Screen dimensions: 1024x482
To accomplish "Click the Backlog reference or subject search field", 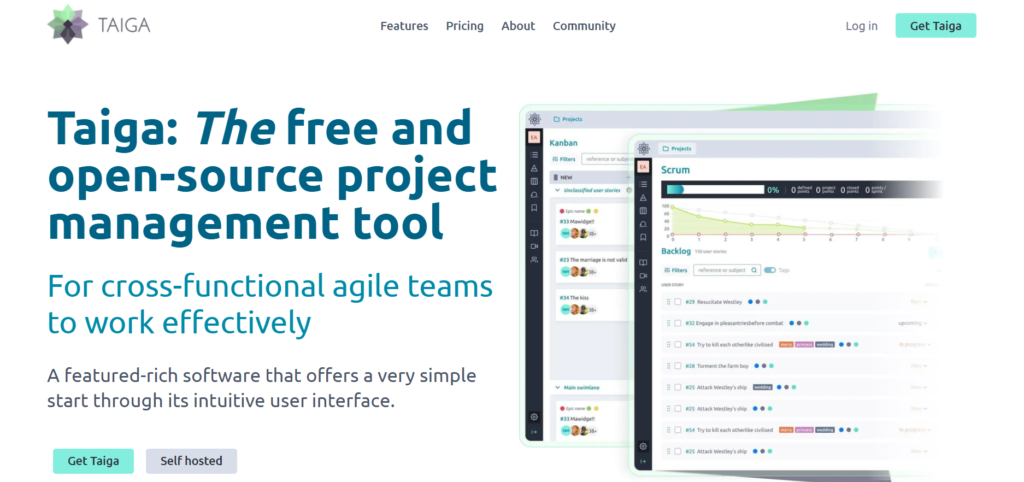I will pyautogui.click(x=727, y=270).
